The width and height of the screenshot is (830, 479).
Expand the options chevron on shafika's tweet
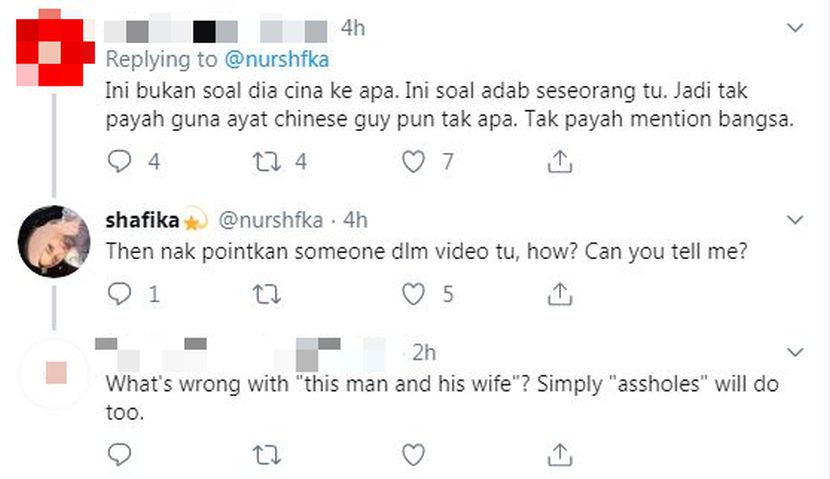pos(795,218)
